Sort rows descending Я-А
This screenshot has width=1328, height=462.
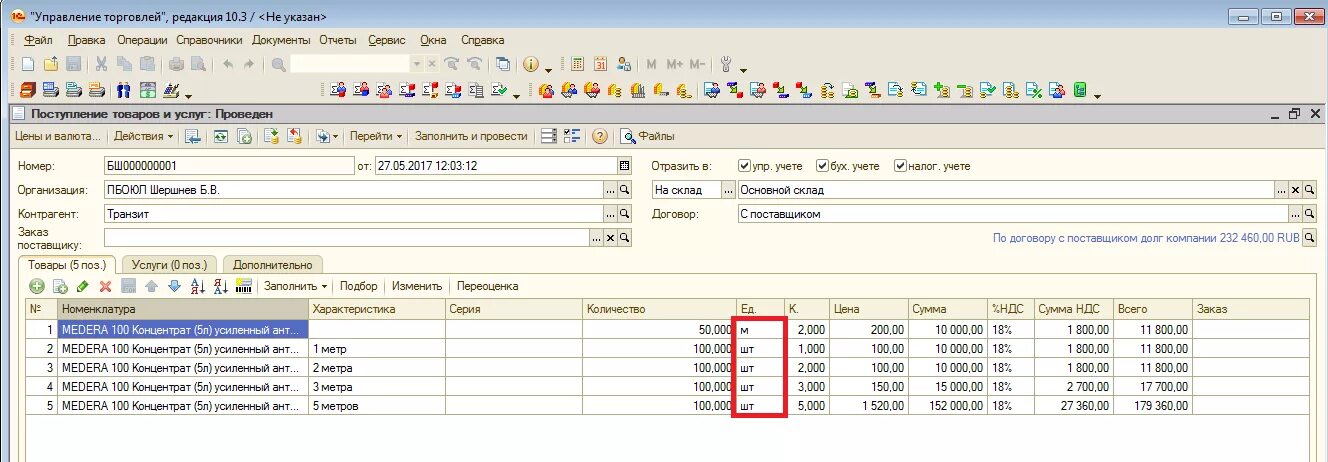pos(220,286)
